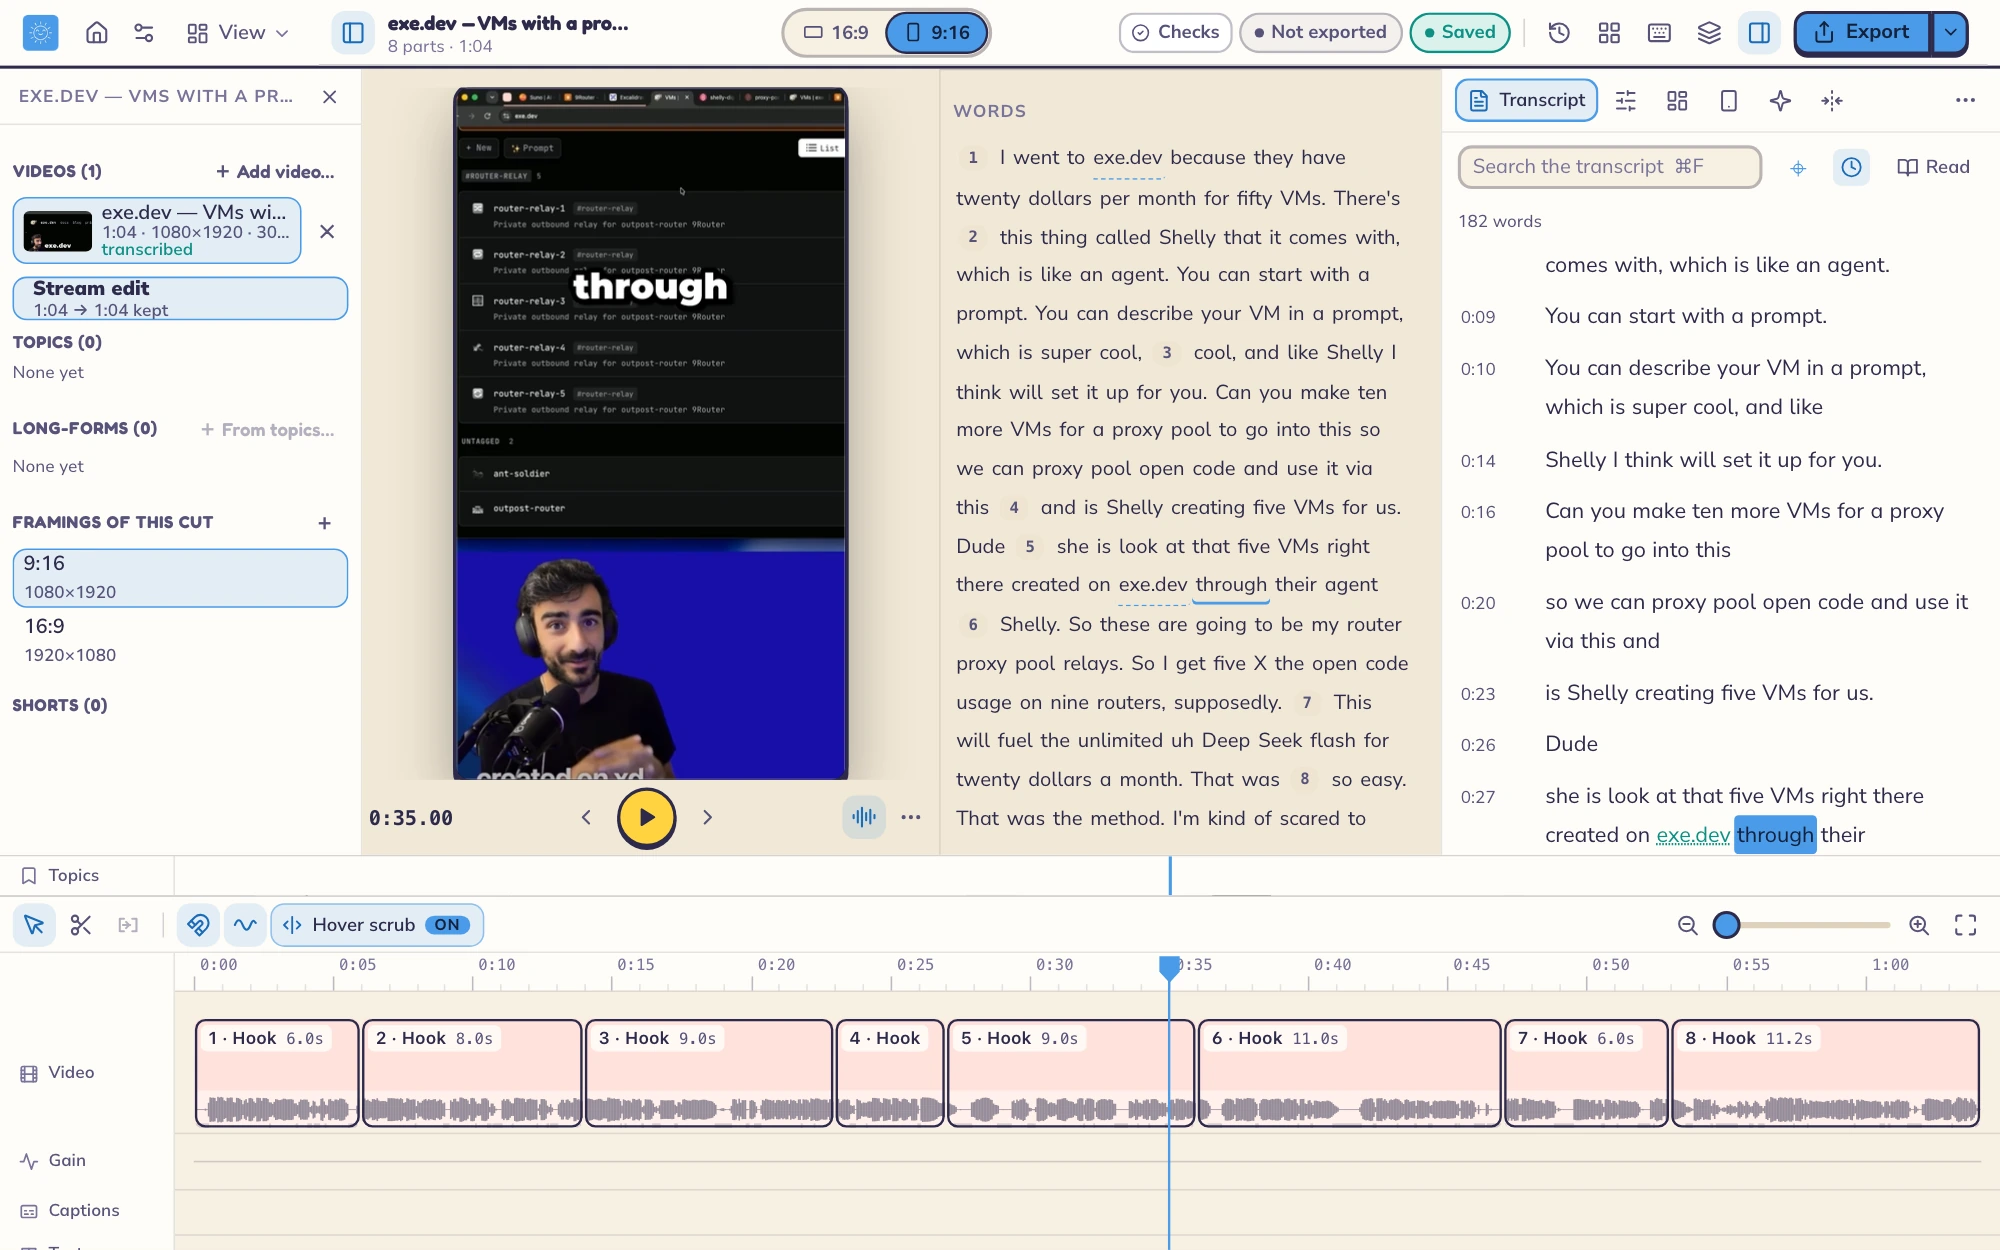Zoom out the timeline
Viewport: 2000px width, 1250px height.
coord(1688,925)
